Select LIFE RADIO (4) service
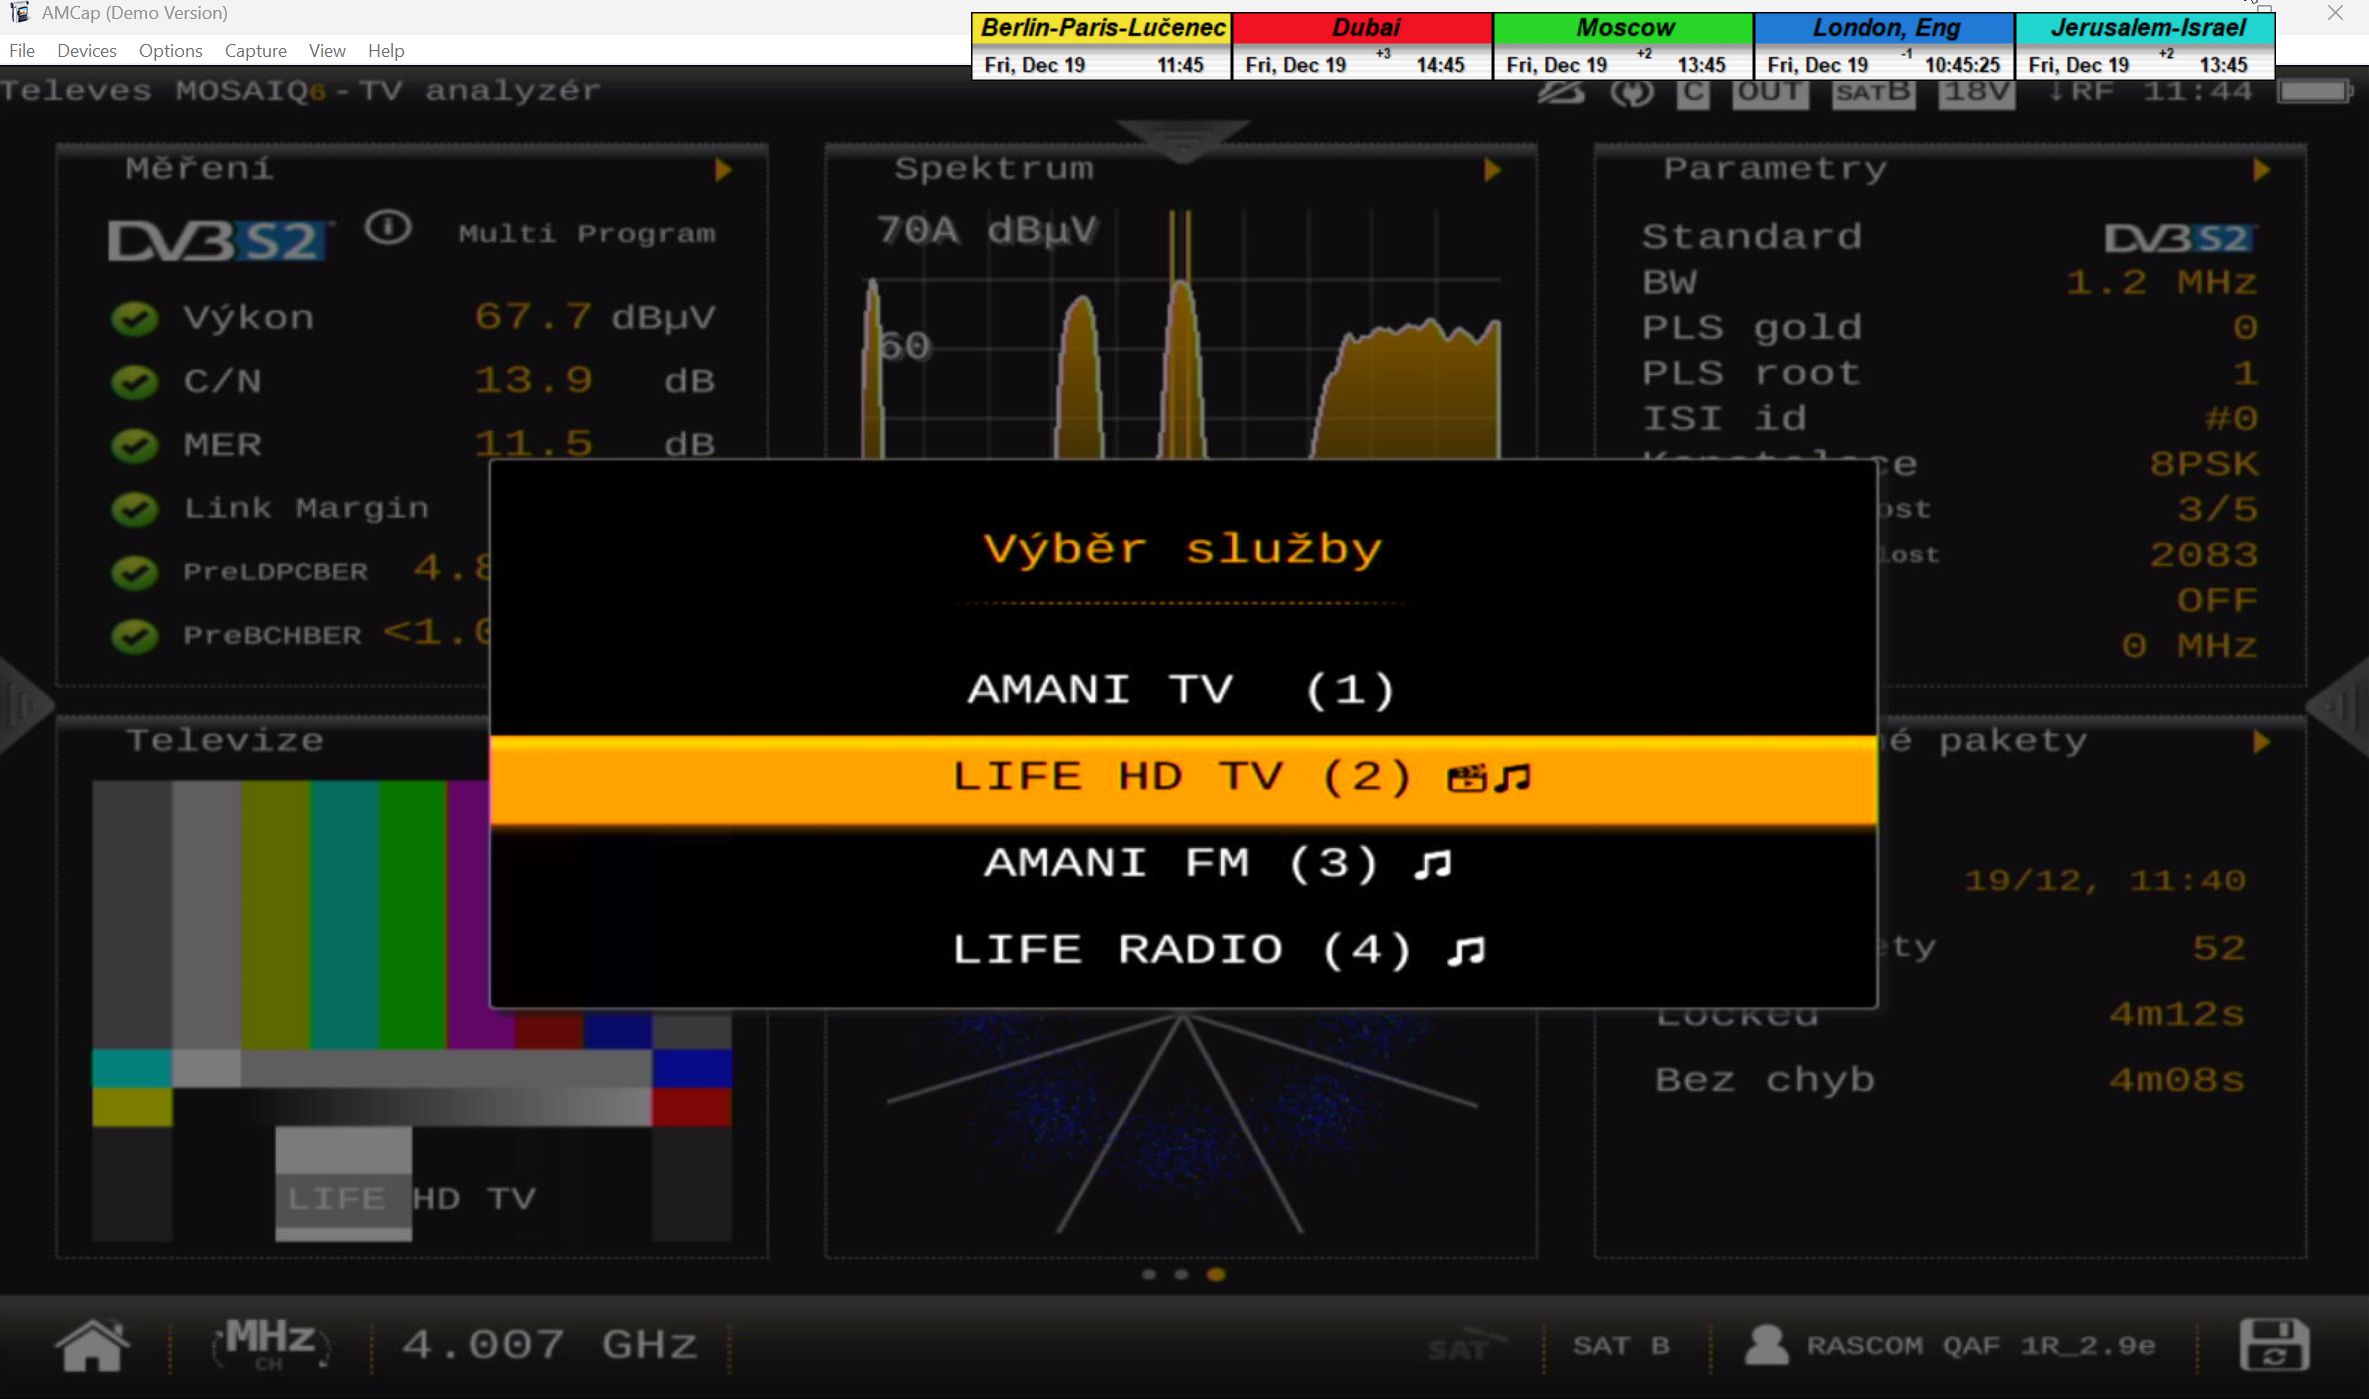The height and width of the screenshot is (1399, 2369). click(1181, 950)
